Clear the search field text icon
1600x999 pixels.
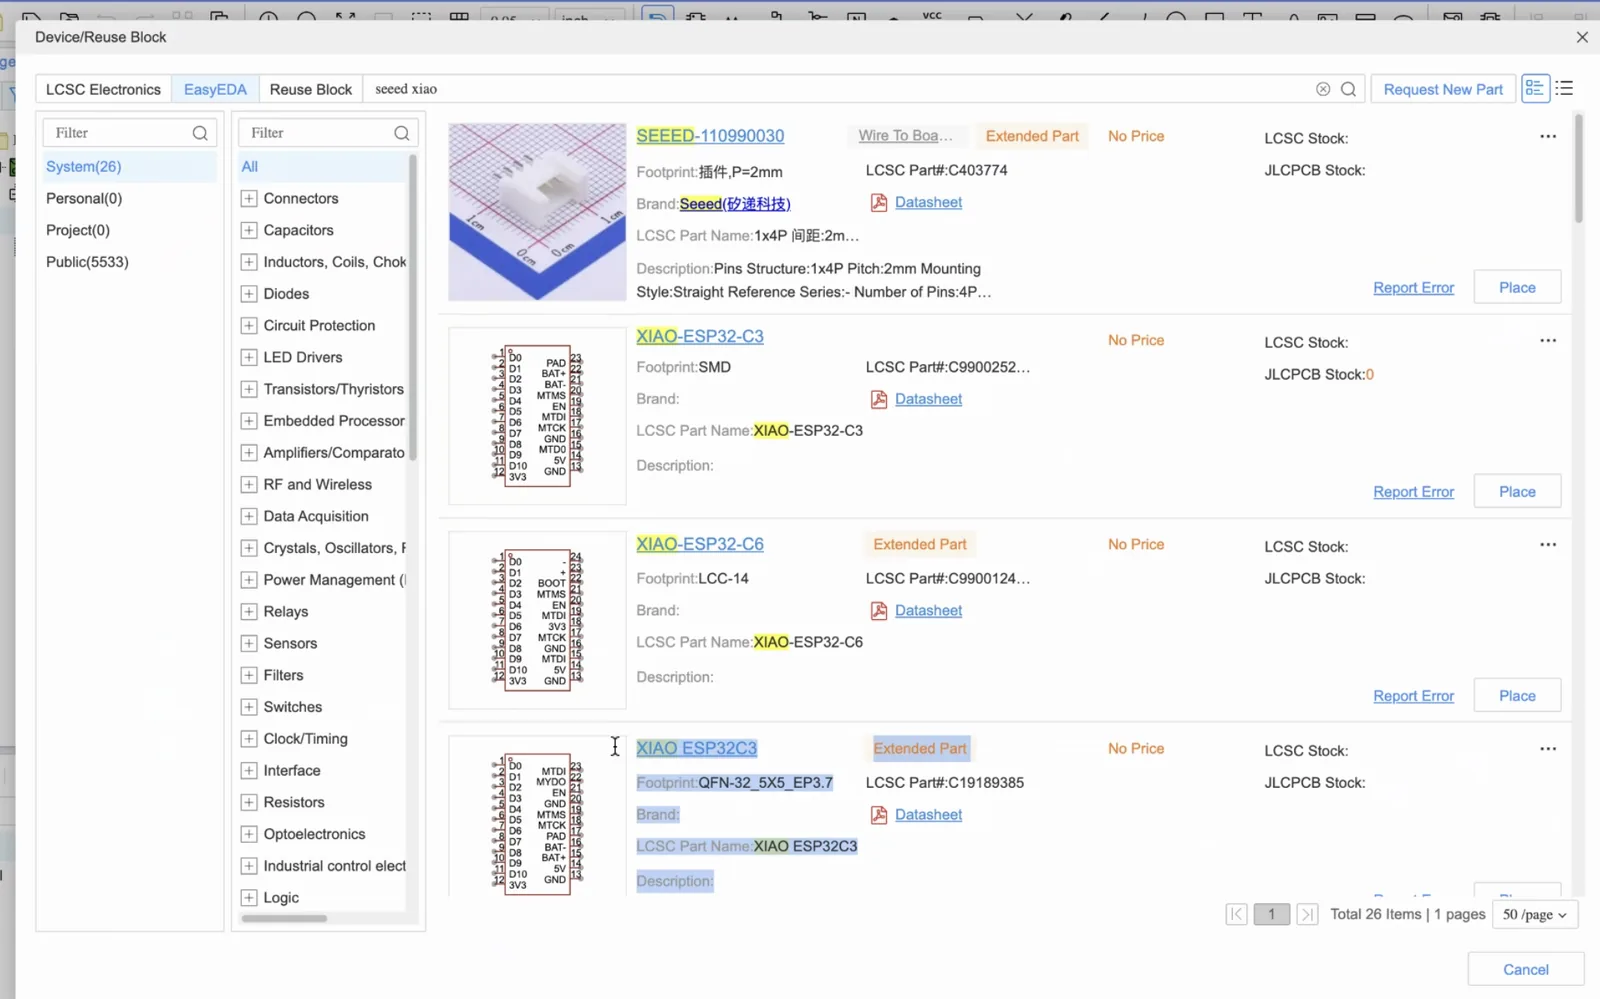[1323, 89]
